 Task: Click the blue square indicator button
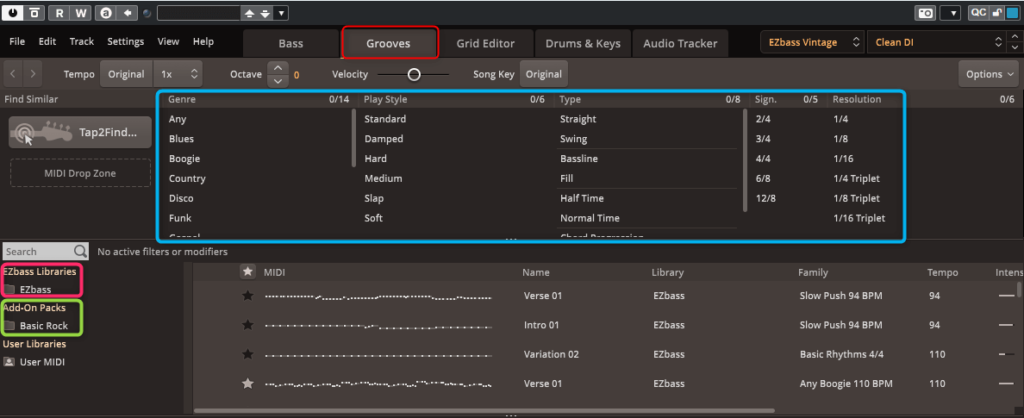point(1012,12)
